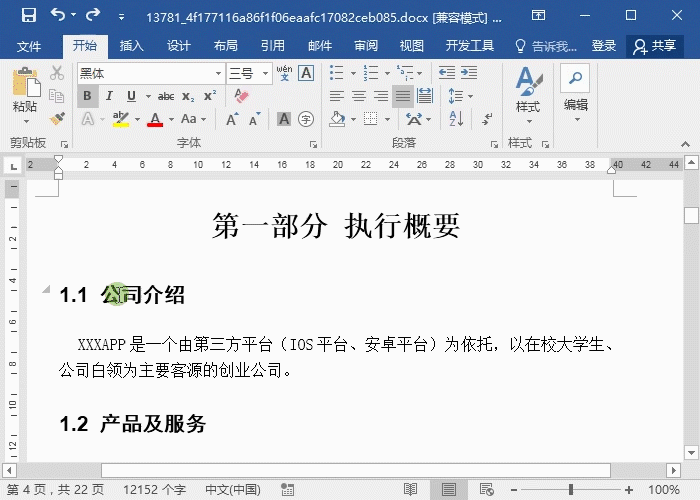The width and height of the screenshot is (700, 500).
Task: Open the font color dropdown arrow
Action: point(171,119)
